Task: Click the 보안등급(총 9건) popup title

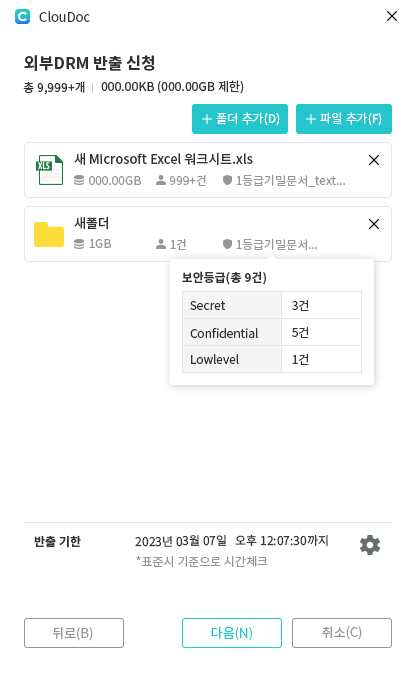Action: click(224, 278)
